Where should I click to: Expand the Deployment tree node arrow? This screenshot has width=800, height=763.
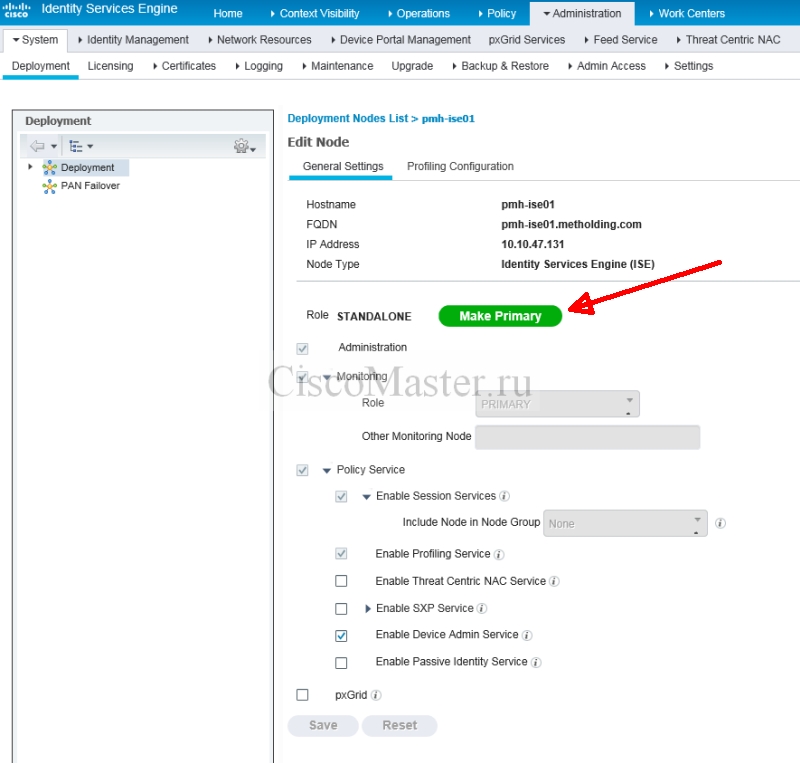coord(30,167)
